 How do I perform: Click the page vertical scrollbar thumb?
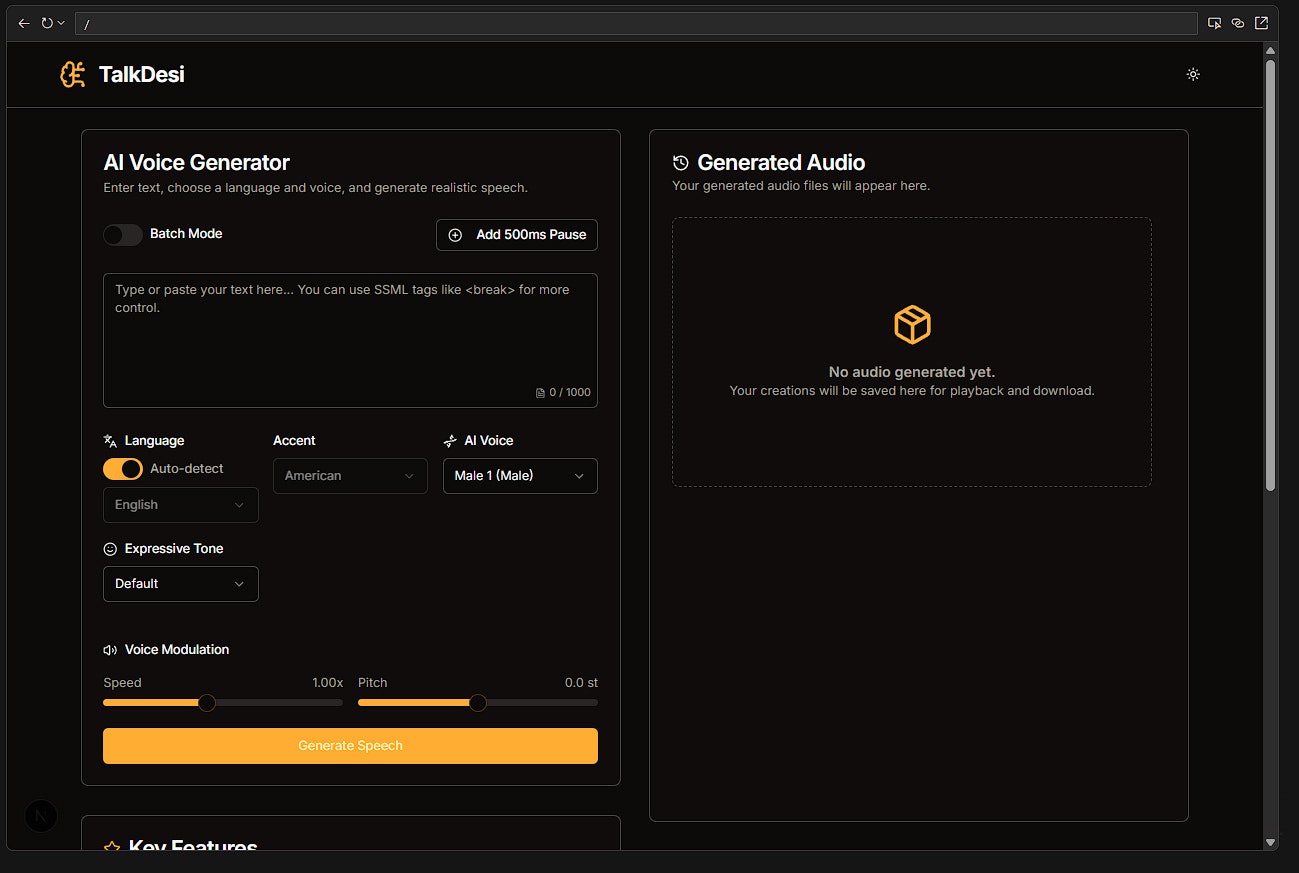coord(1271,275)
